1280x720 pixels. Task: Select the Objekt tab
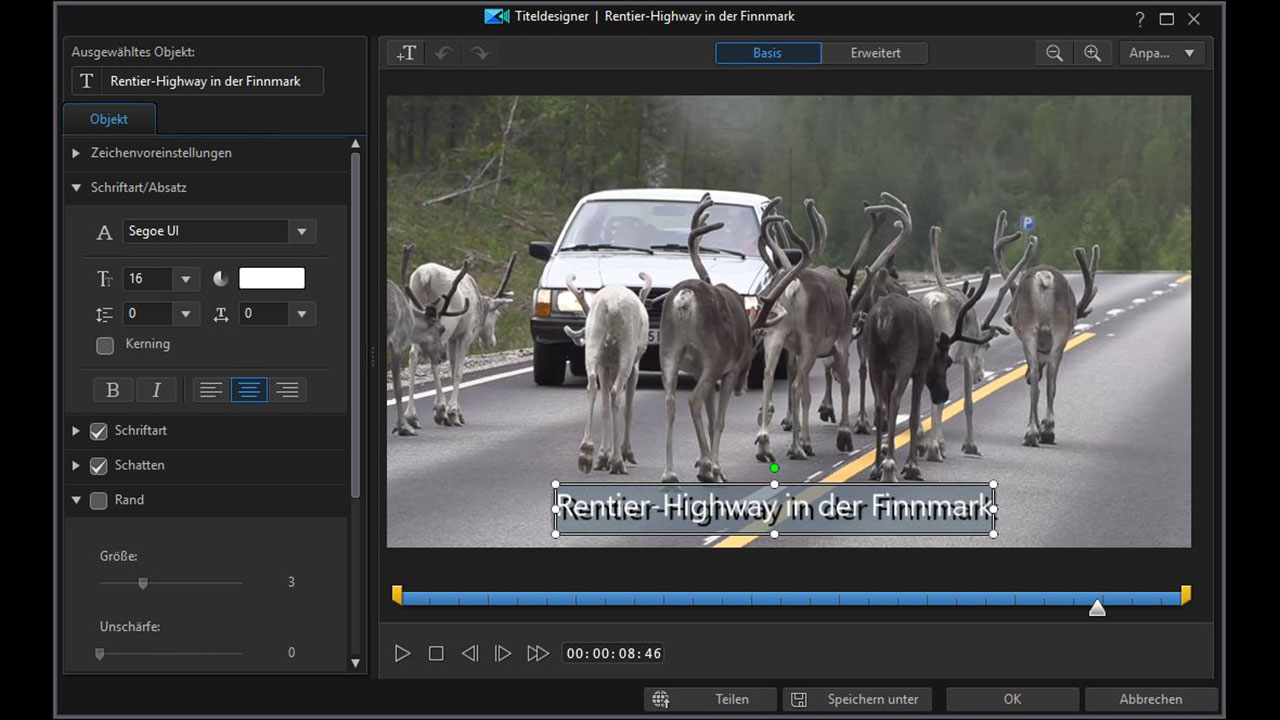pyautogui.click(x=109, y=119)
